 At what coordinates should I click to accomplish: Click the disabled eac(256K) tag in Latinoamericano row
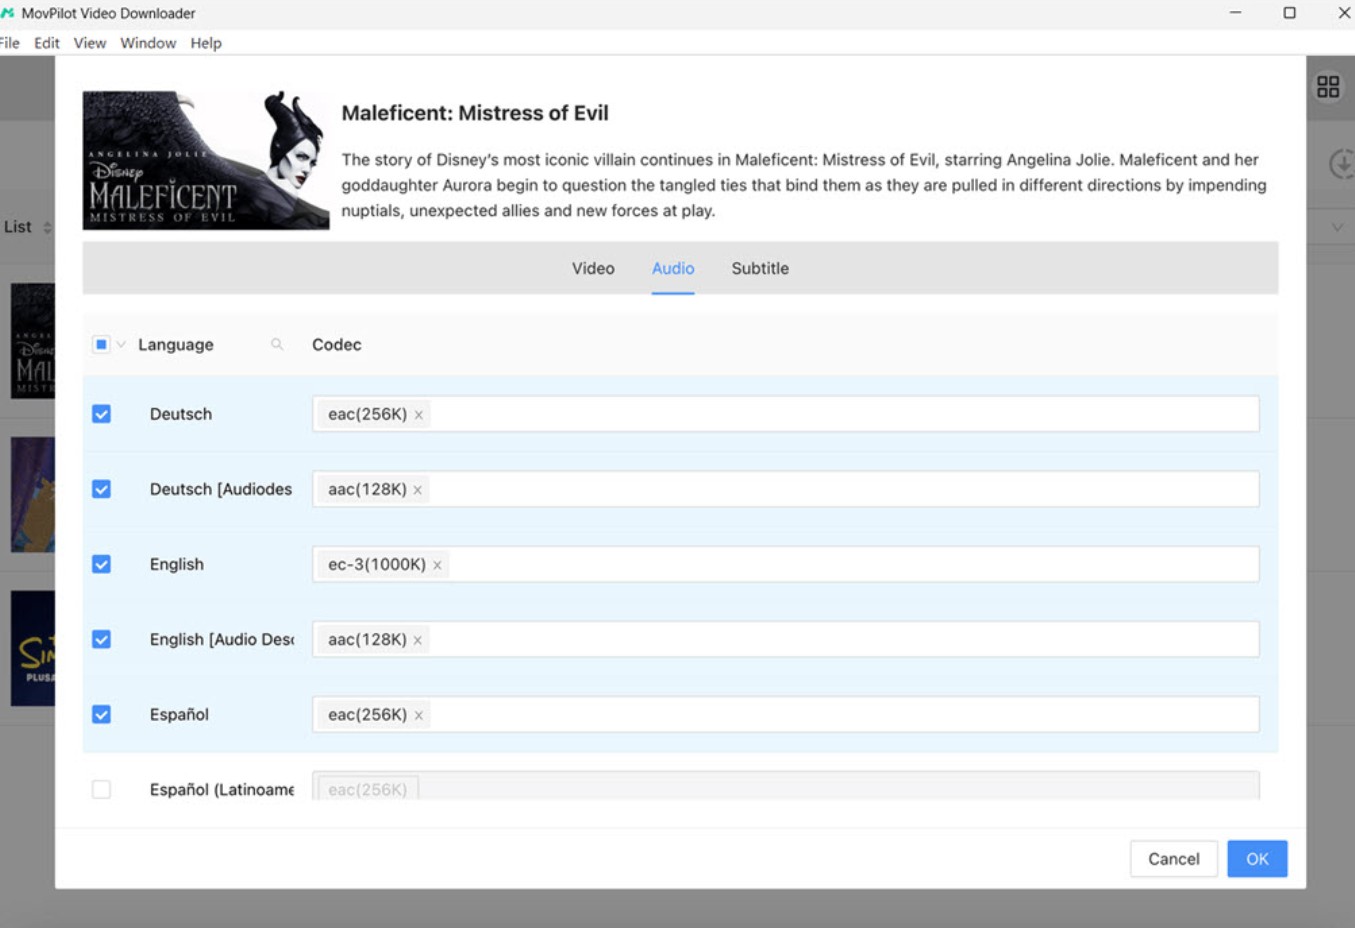tap(367, 789)
